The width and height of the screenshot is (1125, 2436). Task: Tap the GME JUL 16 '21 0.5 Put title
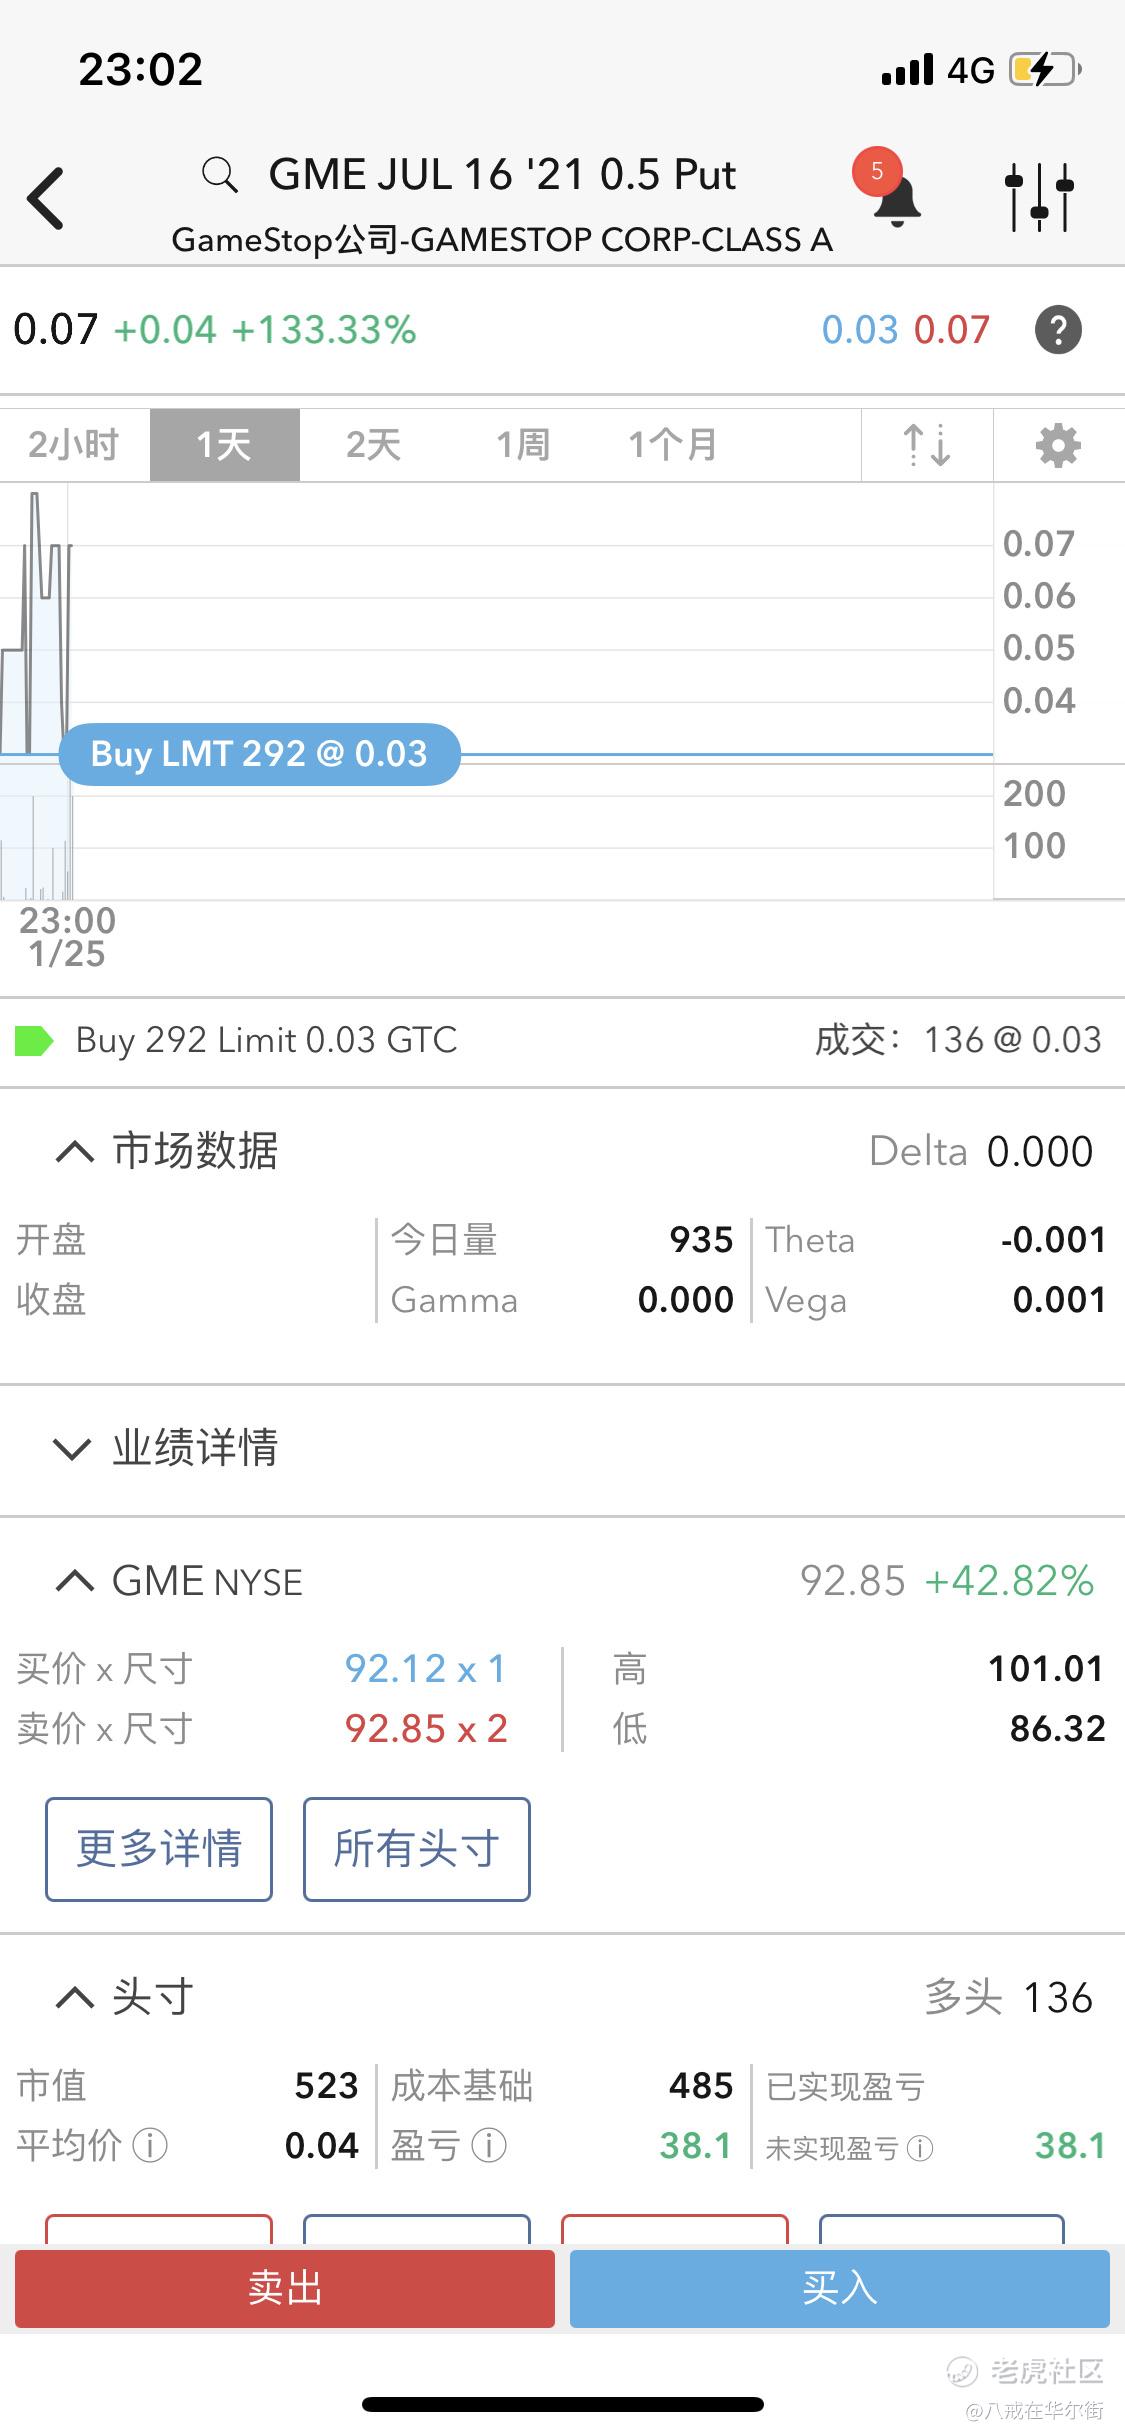(502, 175)
